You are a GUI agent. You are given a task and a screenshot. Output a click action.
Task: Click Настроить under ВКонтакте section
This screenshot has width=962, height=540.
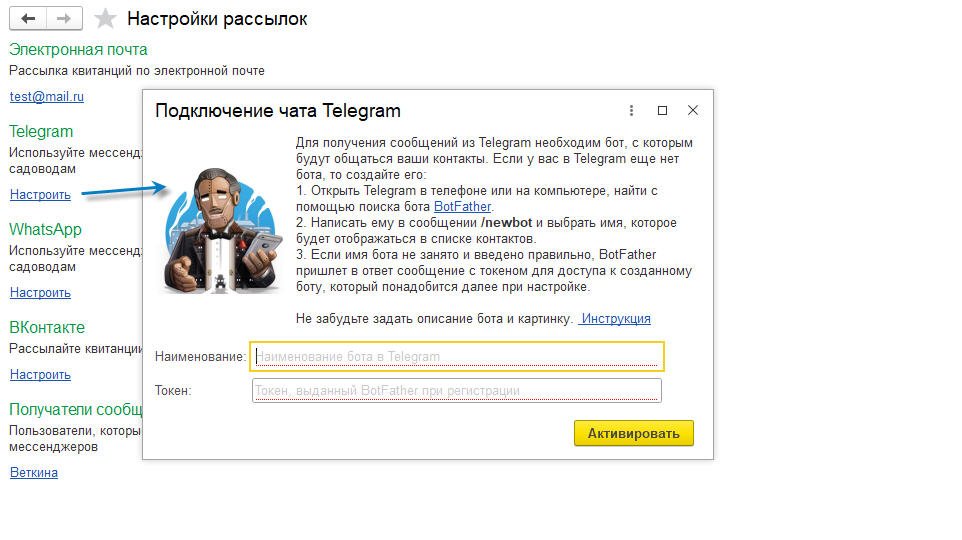point(40,375)
